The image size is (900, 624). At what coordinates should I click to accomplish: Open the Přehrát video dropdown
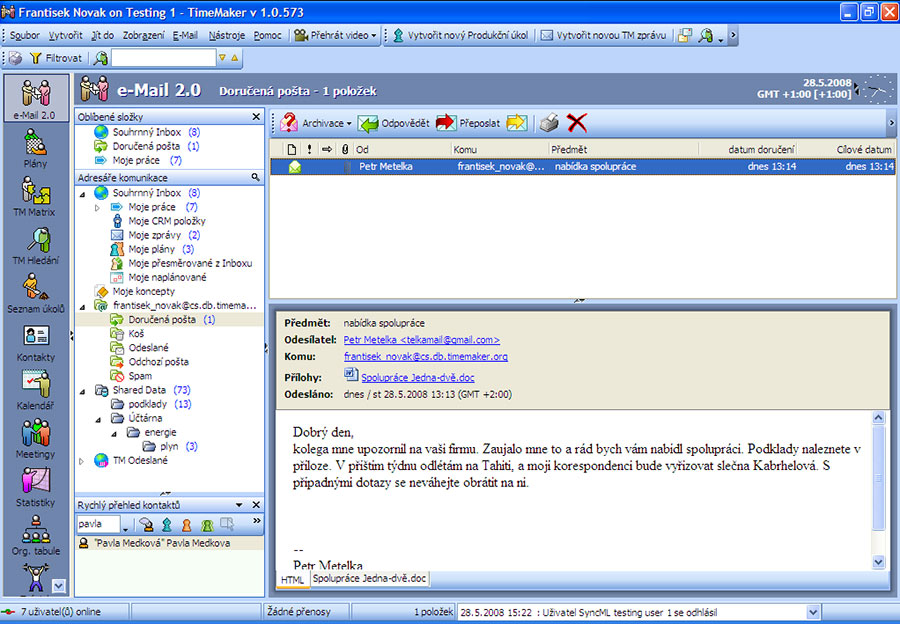click(374, 35)
